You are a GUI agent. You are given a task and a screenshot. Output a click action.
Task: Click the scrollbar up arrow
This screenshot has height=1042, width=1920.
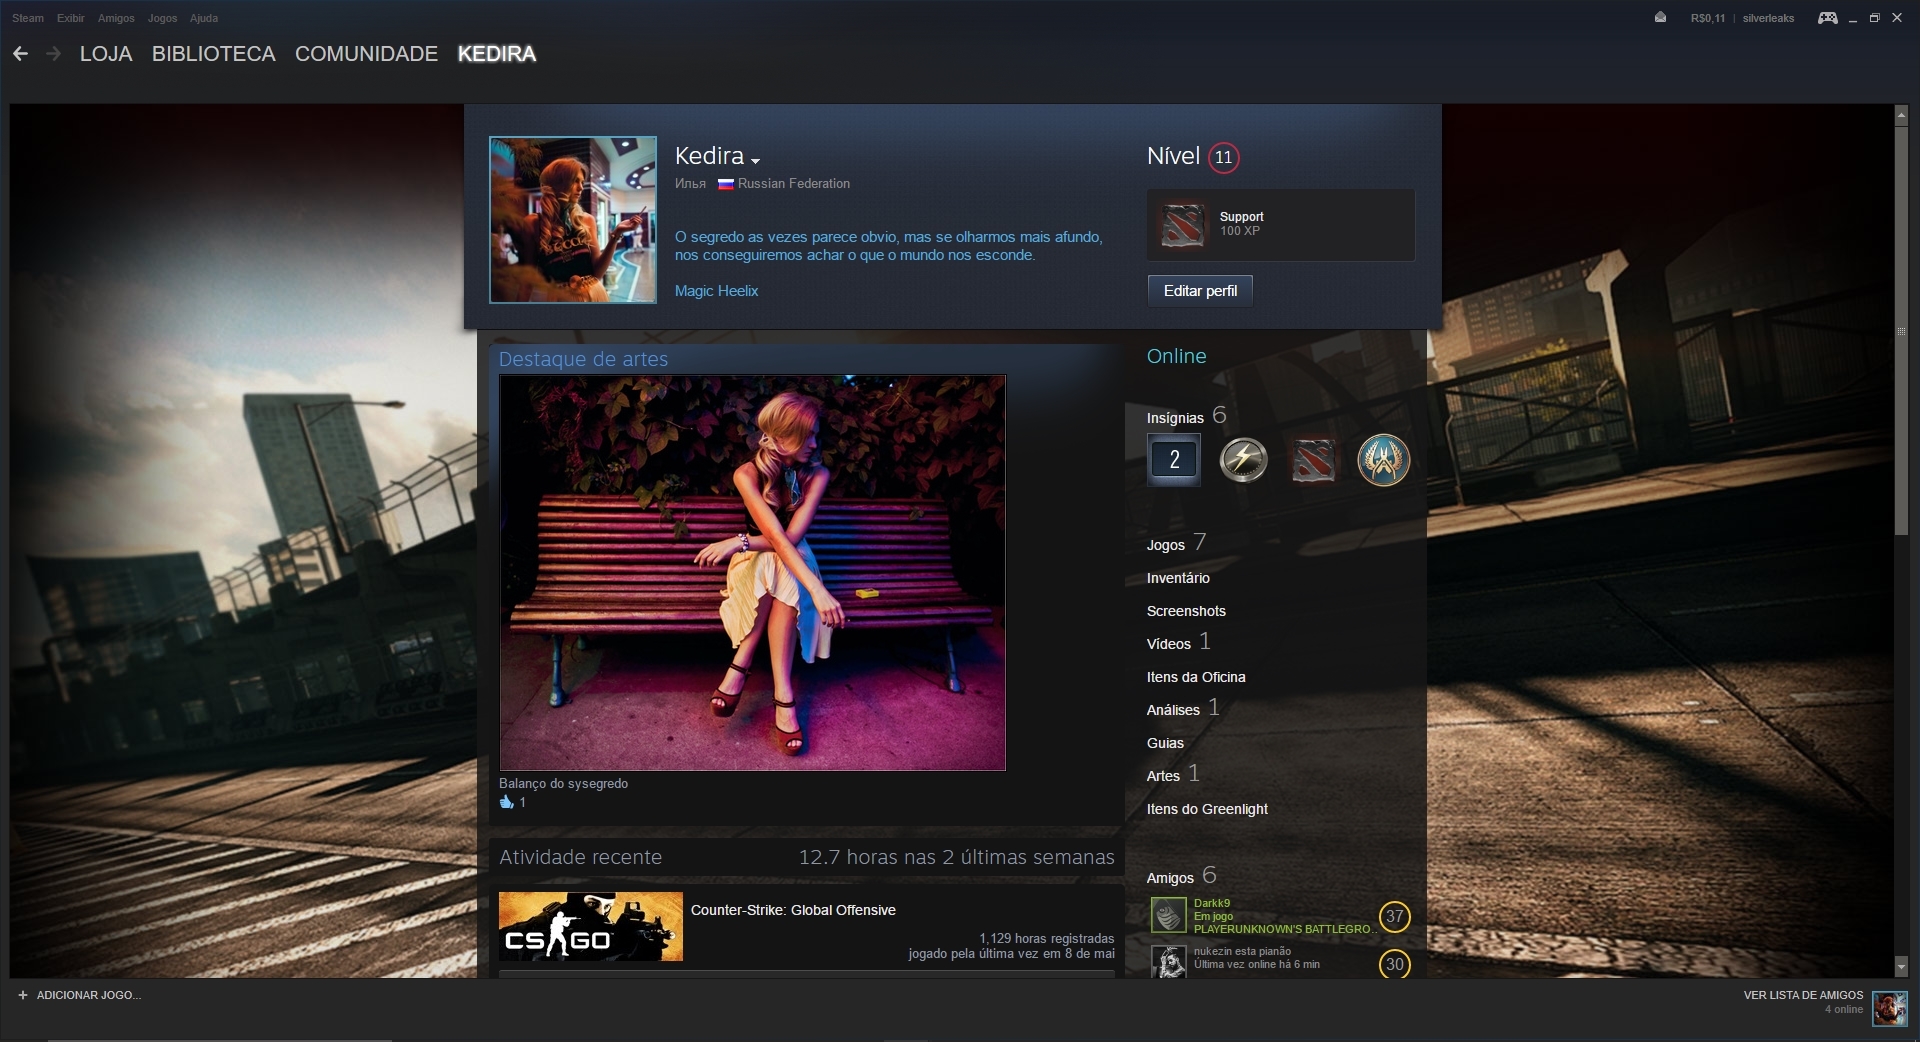point(1901,116)
